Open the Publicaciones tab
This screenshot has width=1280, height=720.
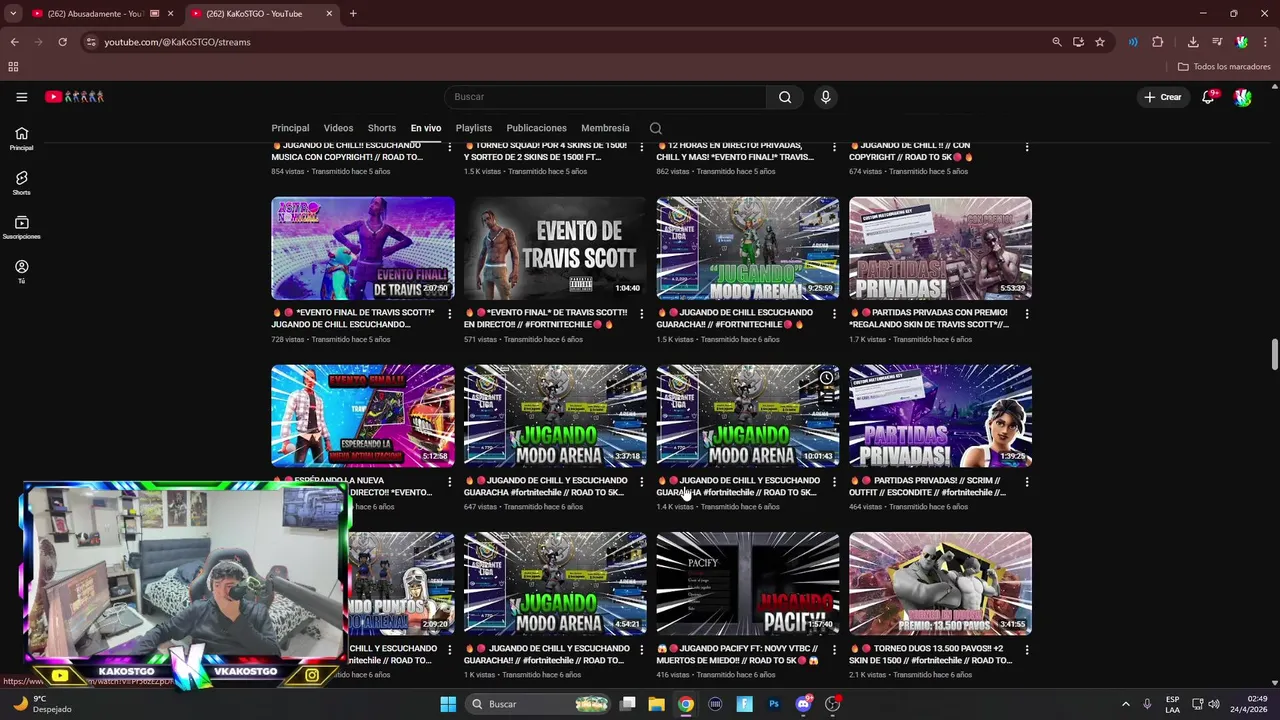pos(537,128)
